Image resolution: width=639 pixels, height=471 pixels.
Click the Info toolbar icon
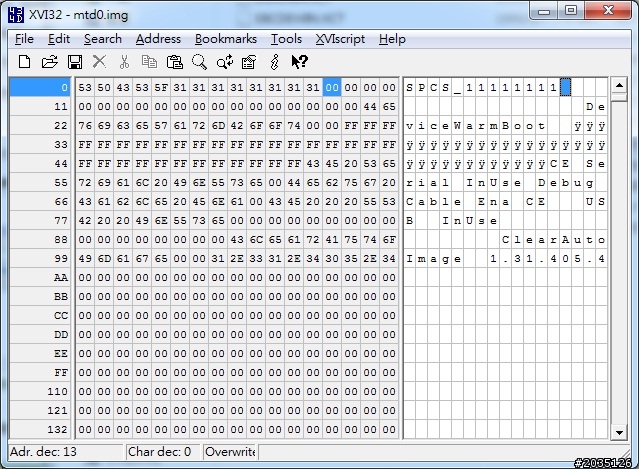point(274,62)
